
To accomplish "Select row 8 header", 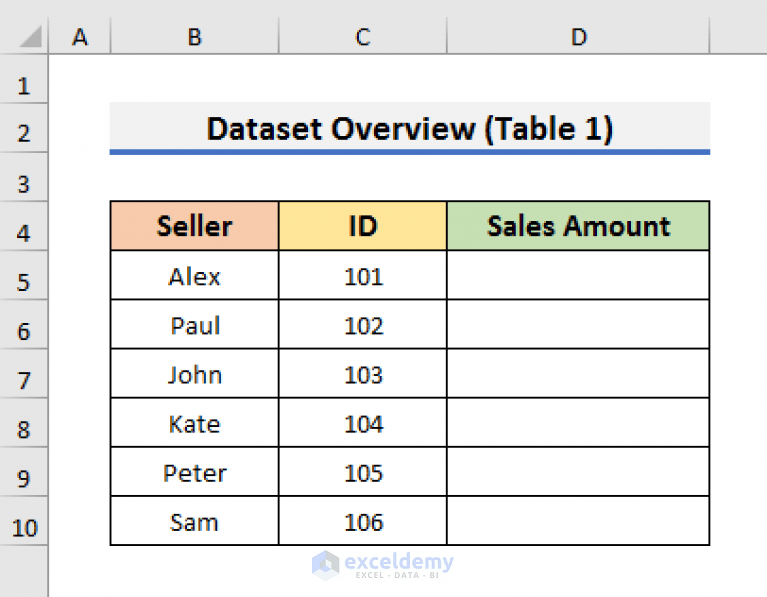I will click(24, 422).
